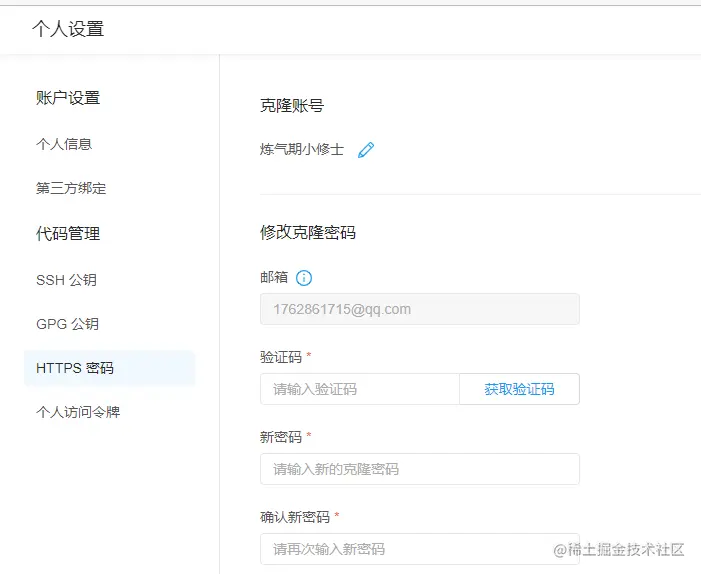
Task: Click the 账户设置 sidebar heading
Action: (x=68, y=98)
